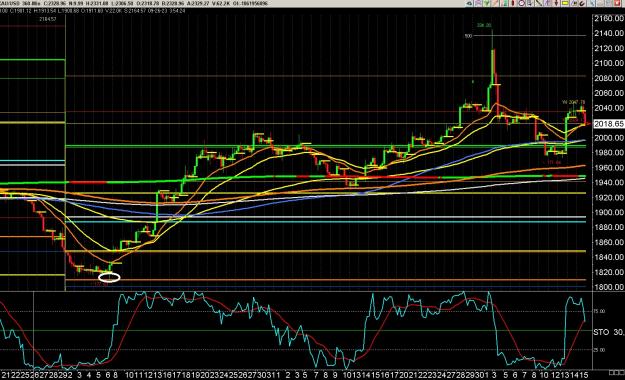Click the 2164.57 label at chart top-left
The height and width of the screenshot is (380, 625).
coord(48,19)
